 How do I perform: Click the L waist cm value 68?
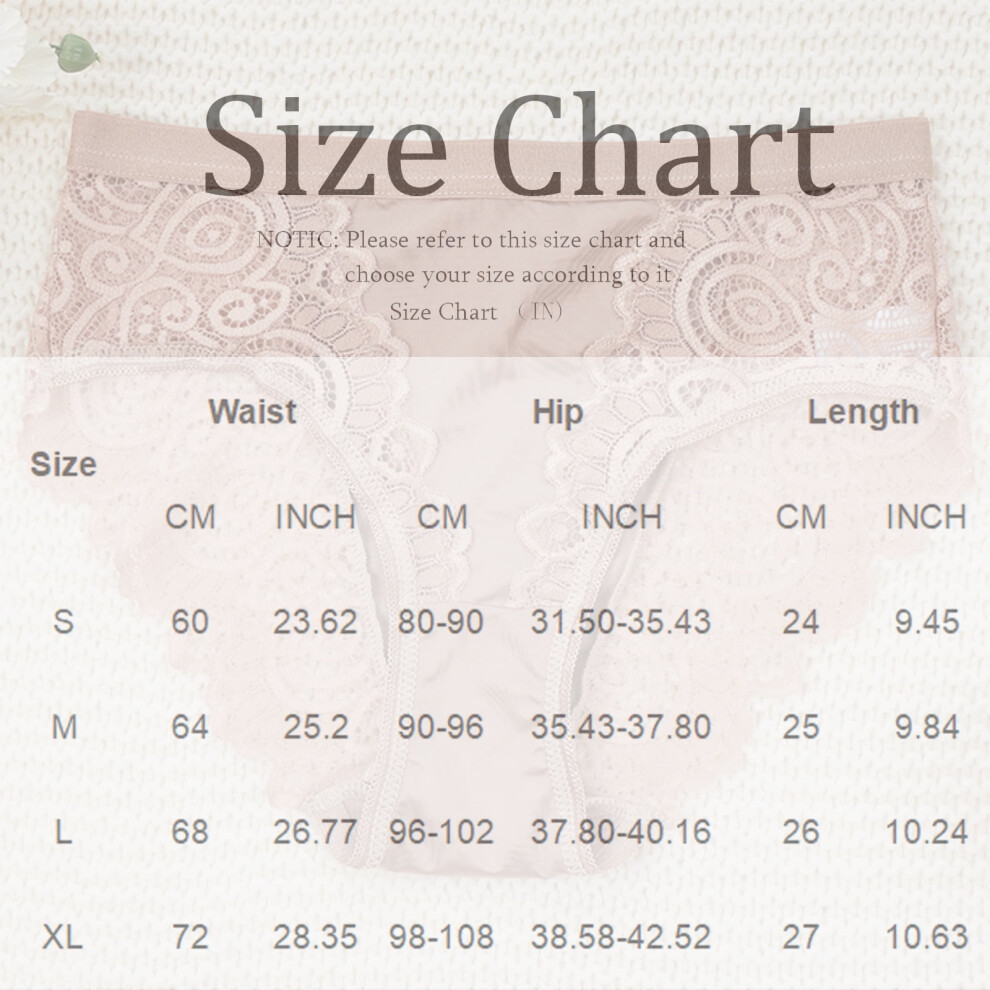point(190,832)
